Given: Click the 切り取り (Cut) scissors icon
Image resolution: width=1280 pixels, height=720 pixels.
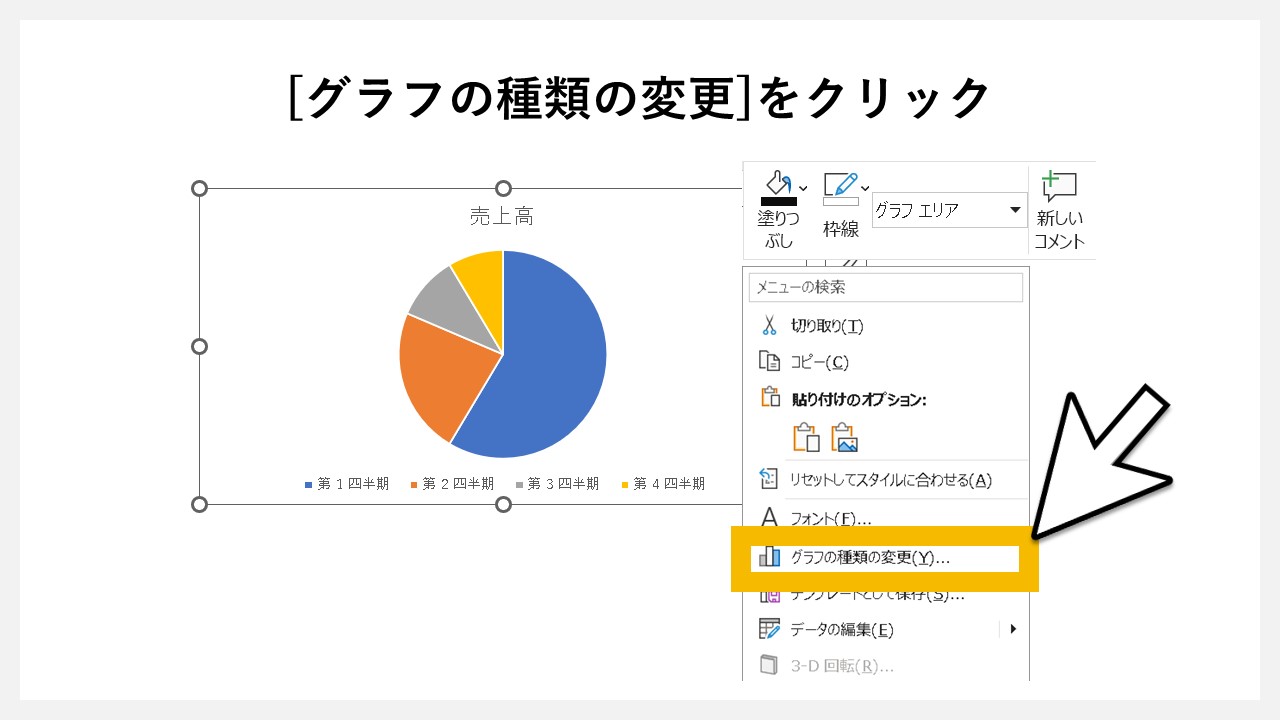Looking at the screenshot, I should tap(769, 325).
